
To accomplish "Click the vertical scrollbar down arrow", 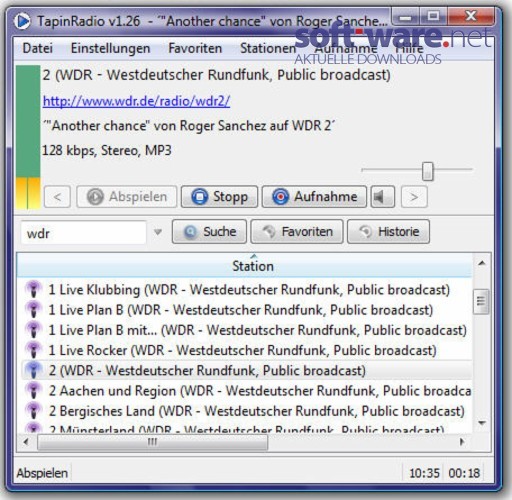I will [481, 423].
